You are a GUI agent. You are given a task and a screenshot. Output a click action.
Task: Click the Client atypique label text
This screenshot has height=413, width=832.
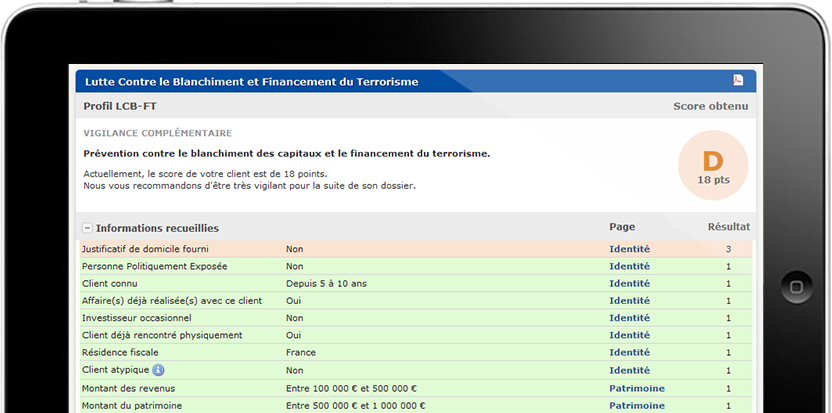pyautogui.click(x=115, y=370)
